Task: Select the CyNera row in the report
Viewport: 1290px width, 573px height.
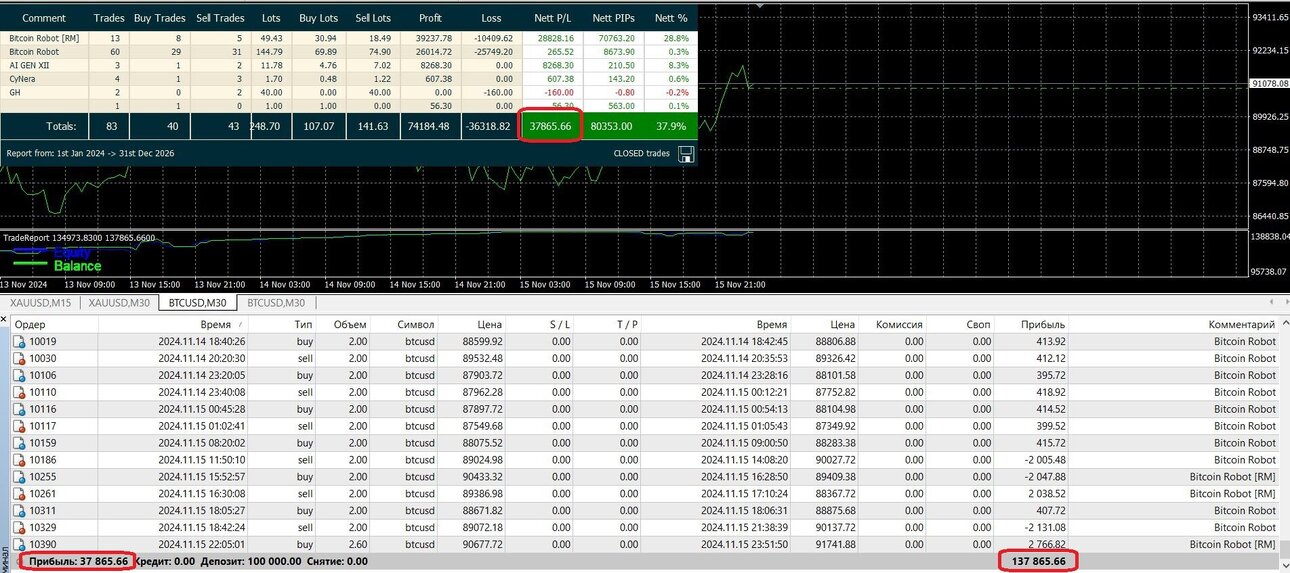Action: tap(349, 78)
